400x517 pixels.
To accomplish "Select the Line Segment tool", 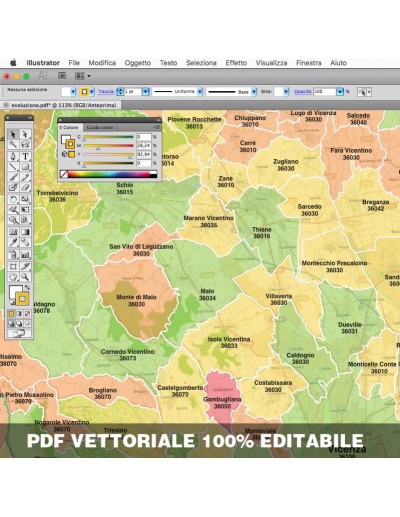I will [13, 167].
